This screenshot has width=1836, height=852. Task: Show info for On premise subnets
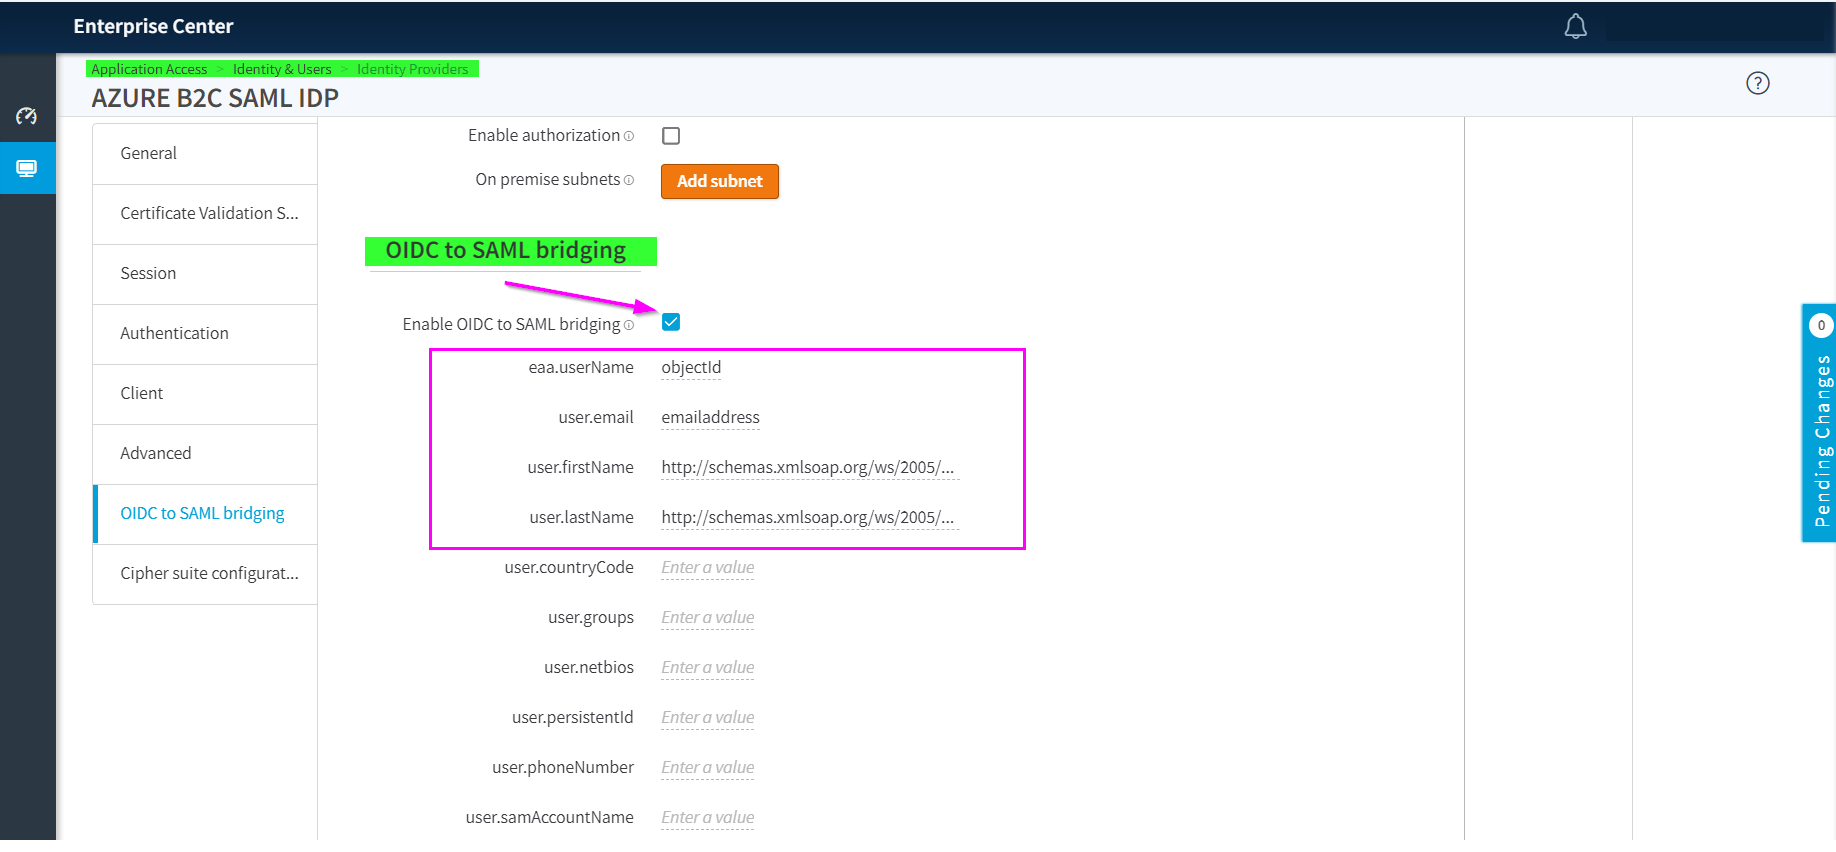tap(629, 180)
